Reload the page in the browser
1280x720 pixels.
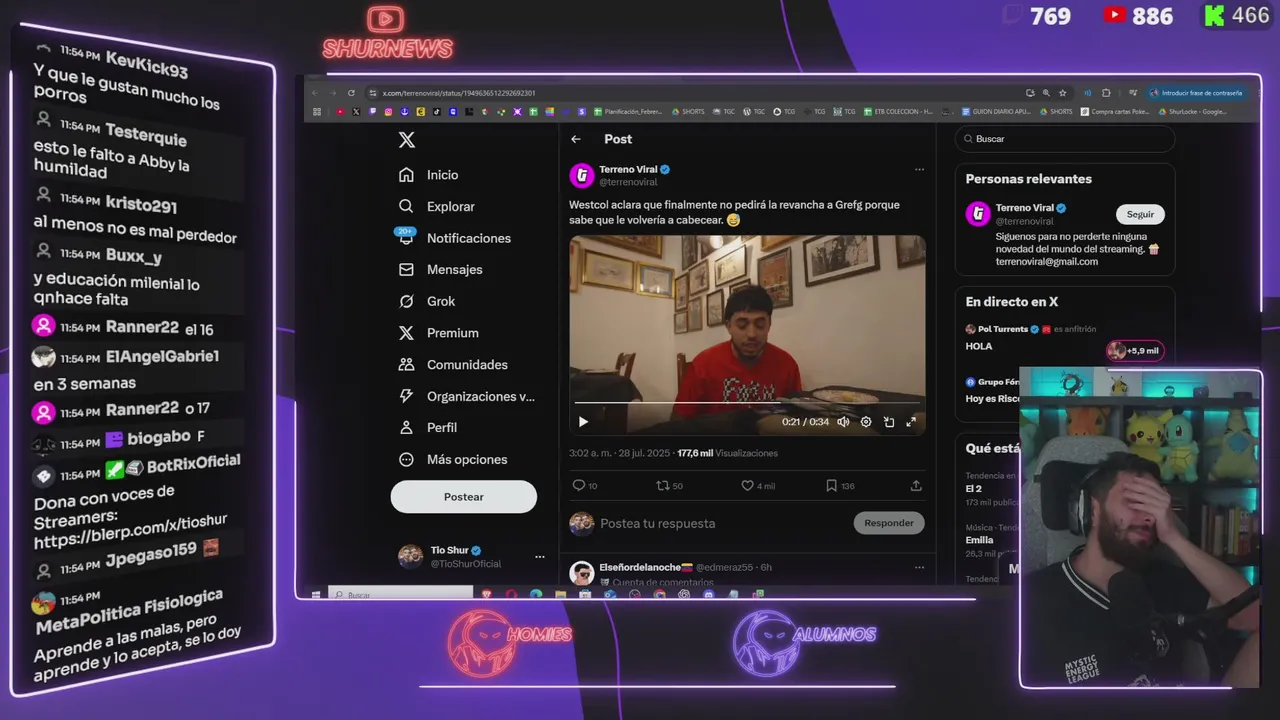coord(351,93)
